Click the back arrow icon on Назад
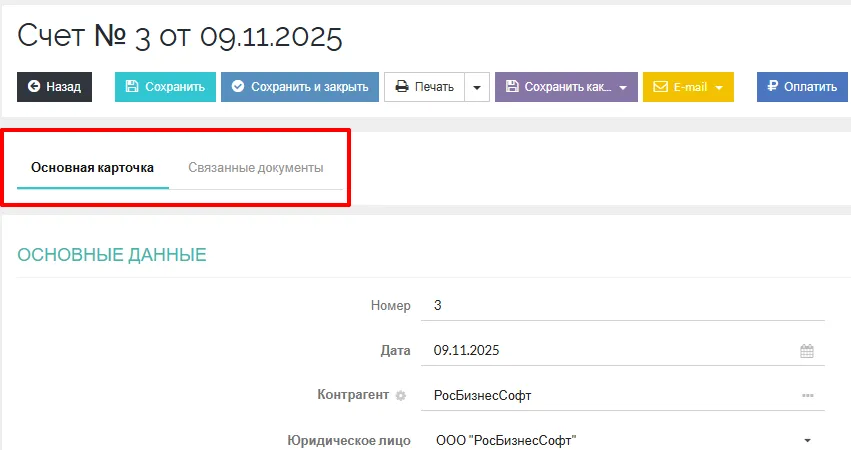Screen dimensions: 851x450 [34, 87]
